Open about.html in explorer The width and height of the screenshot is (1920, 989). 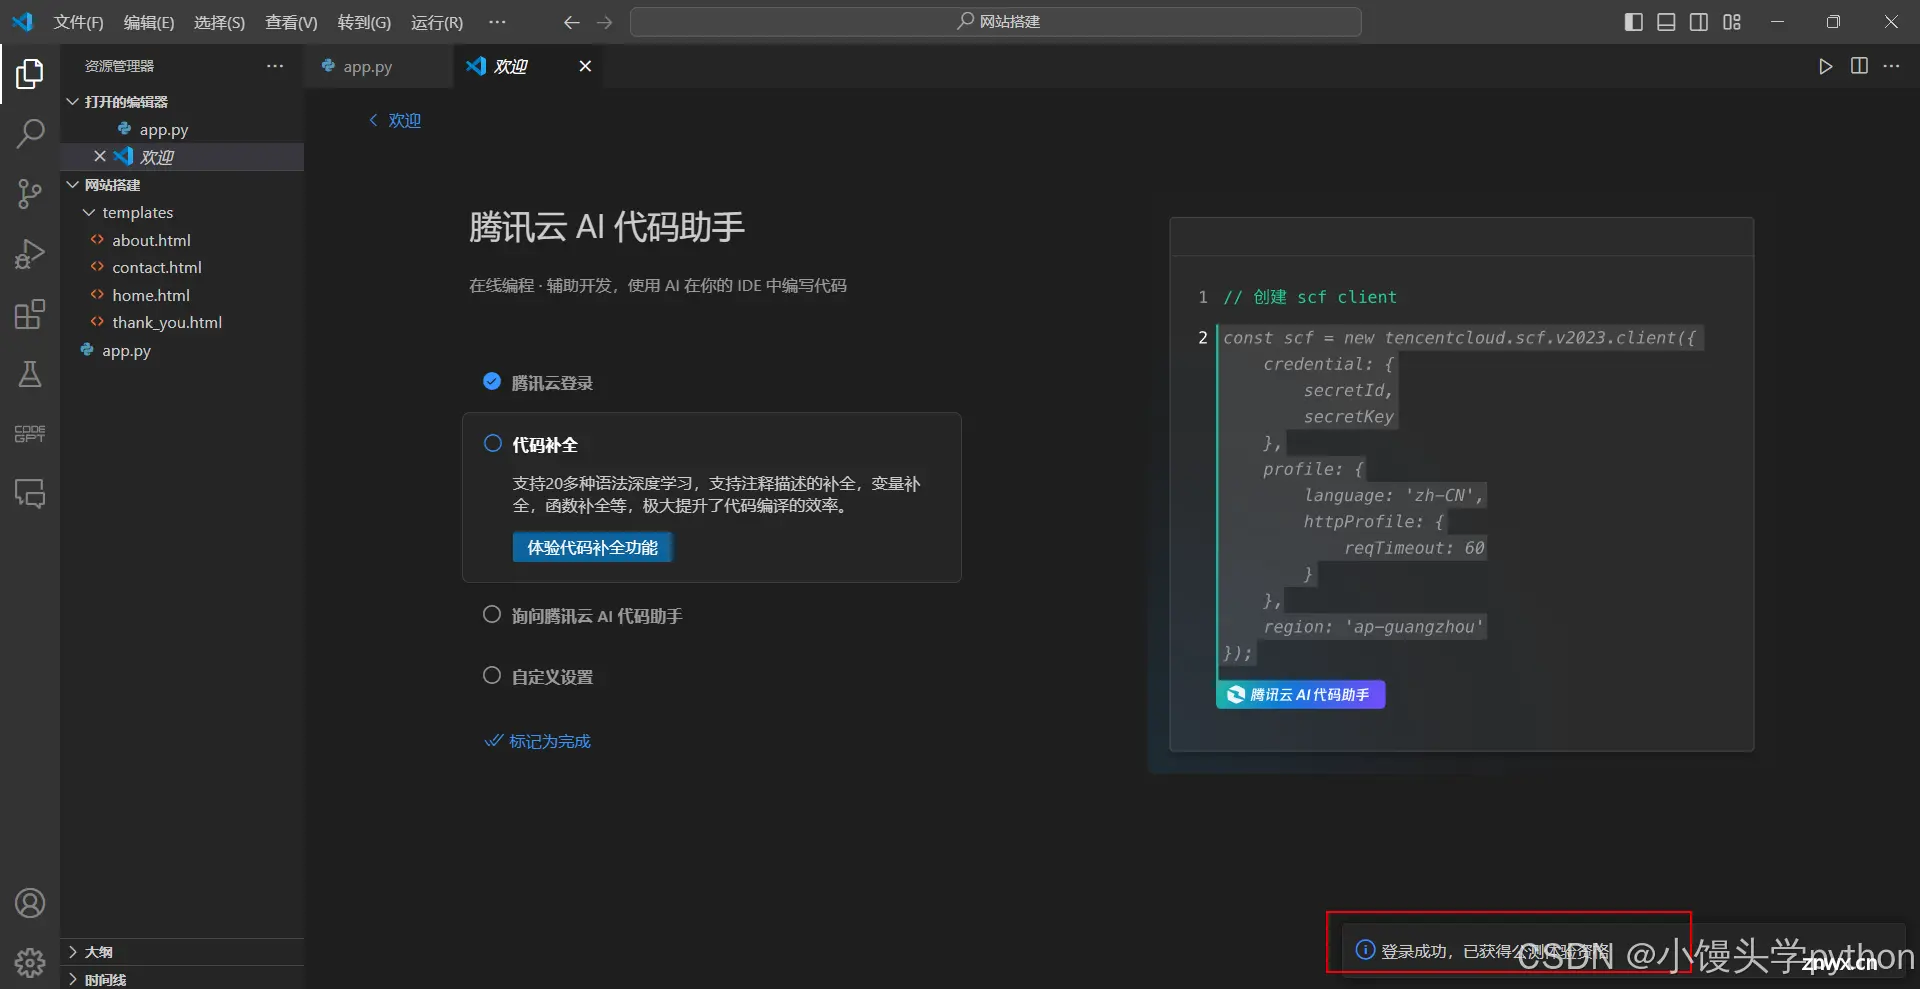click(182, 240)
